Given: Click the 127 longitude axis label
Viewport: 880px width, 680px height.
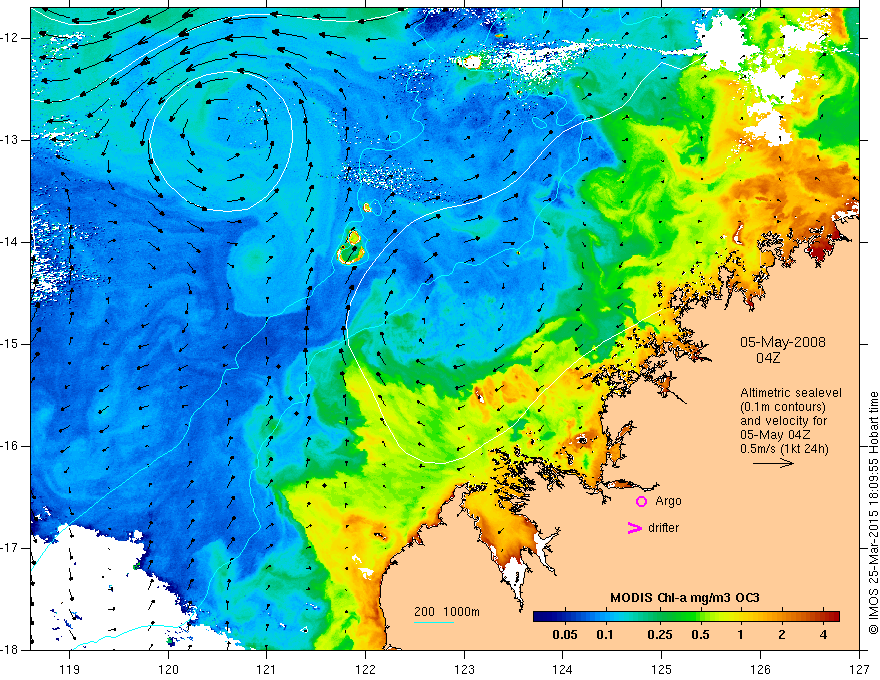Looking at the screenshot, I should click(859, 669).
